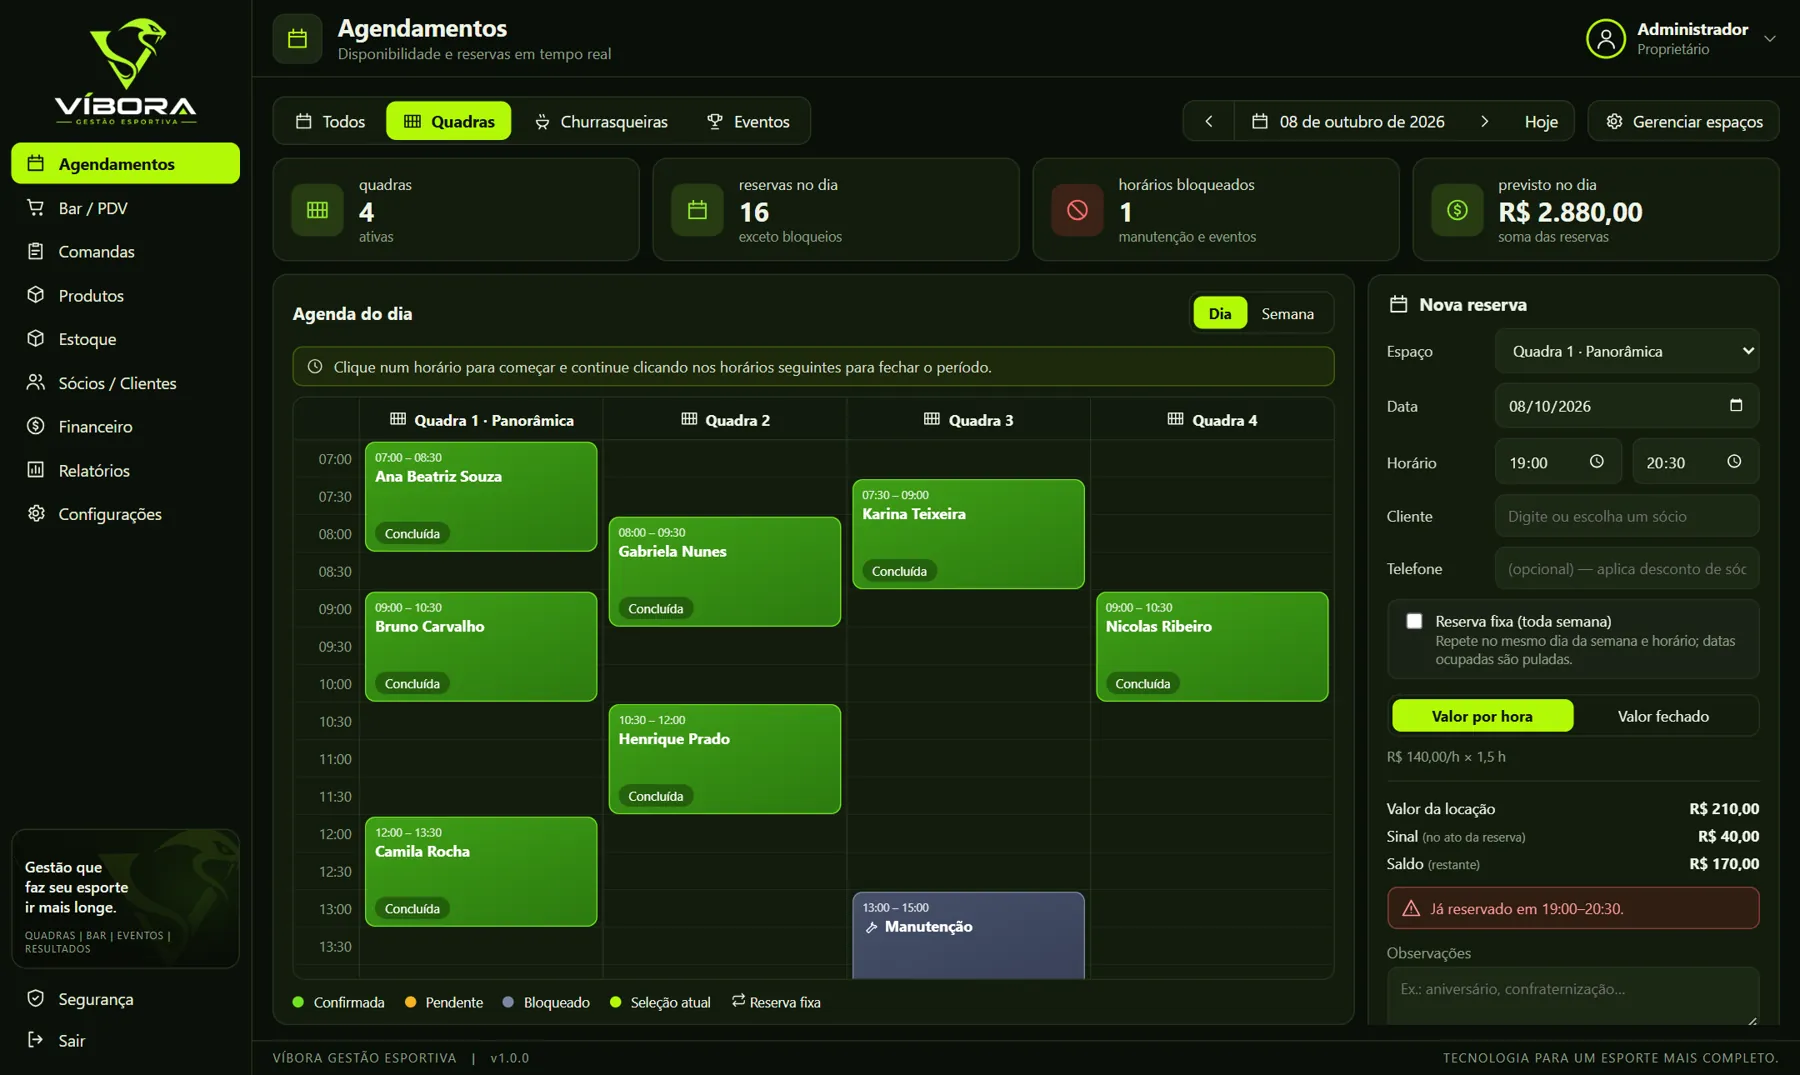Open the Espaço dropdown
Screen dimensions: 1800x1075
(x=1627, y=351)
